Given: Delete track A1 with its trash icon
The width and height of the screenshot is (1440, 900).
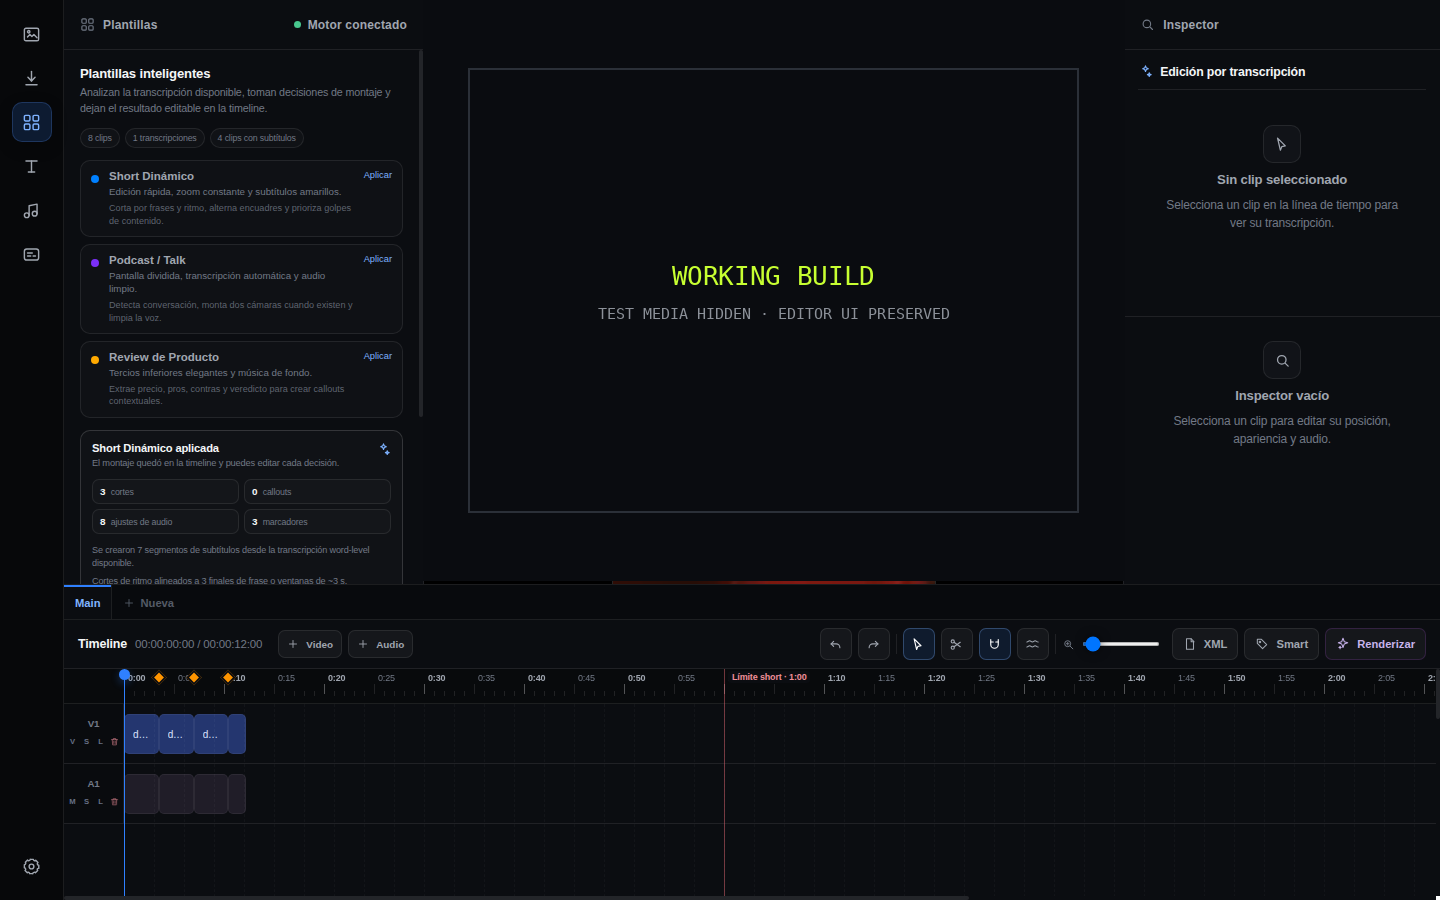Looking at the screenshot, I should 114,802.
